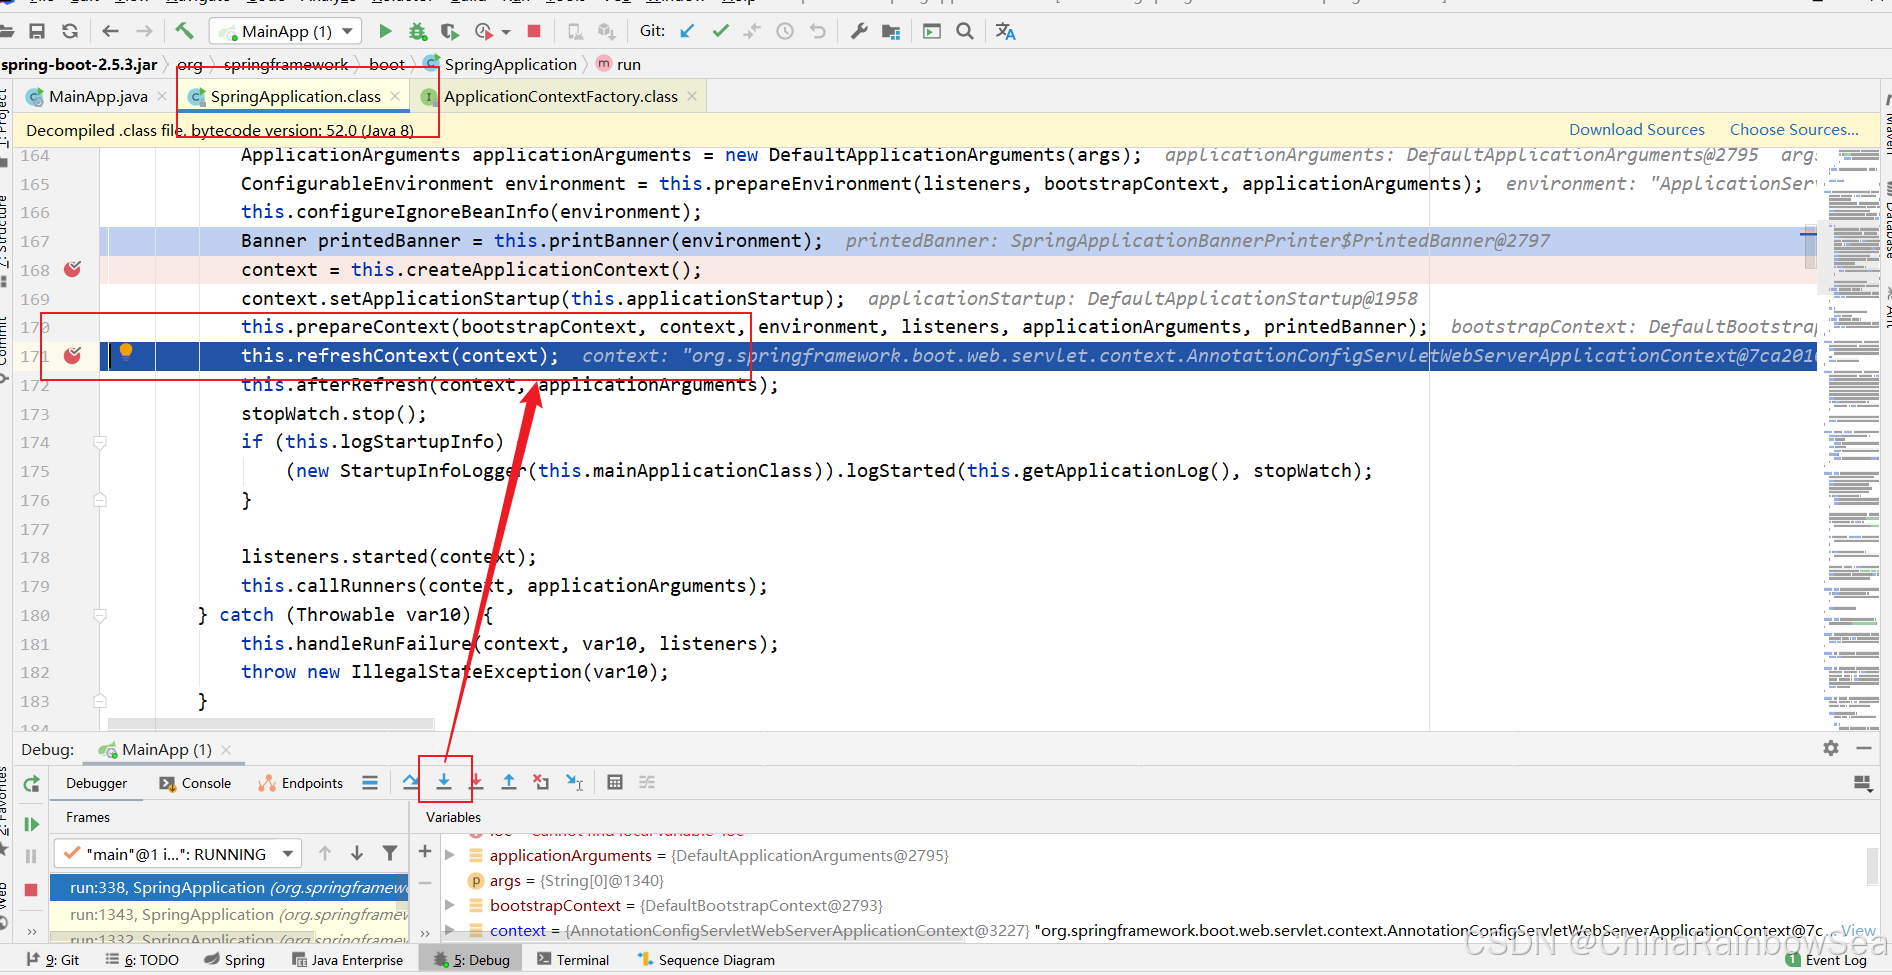The width and height of the screenshot is (1892, 975).
Task: Click the Resume Program icon in the debug sidebar
Action: coord(31,824)
